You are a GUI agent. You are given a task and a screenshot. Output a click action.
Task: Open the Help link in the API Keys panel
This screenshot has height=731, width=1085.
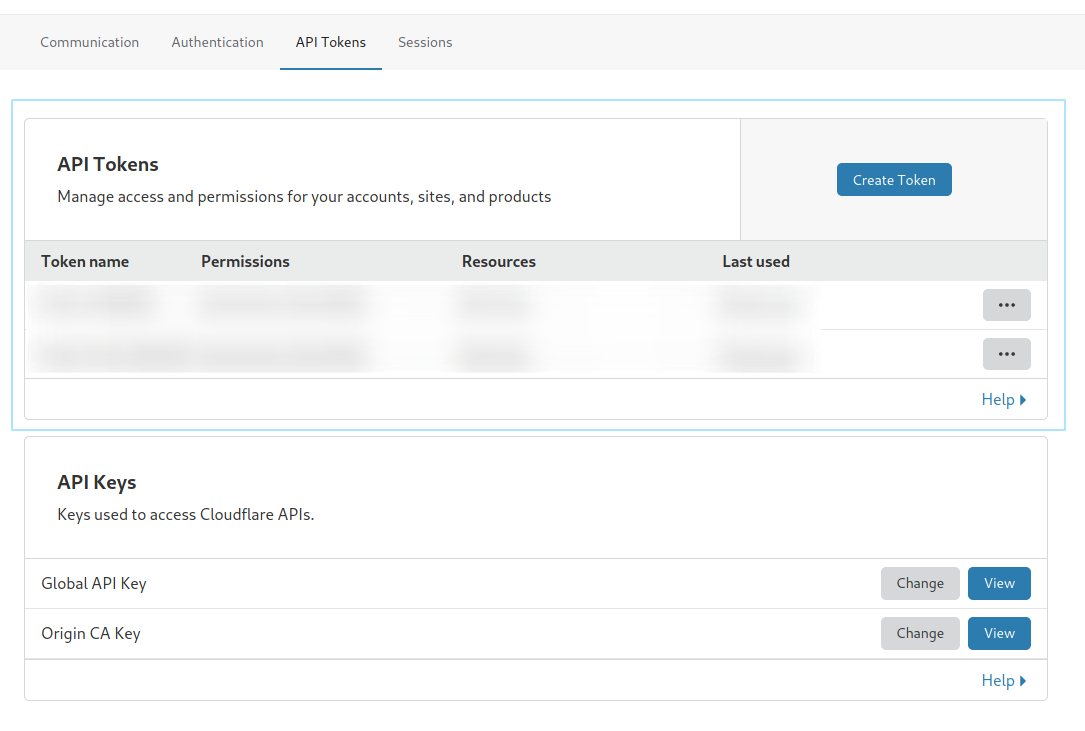[1003, 680]
